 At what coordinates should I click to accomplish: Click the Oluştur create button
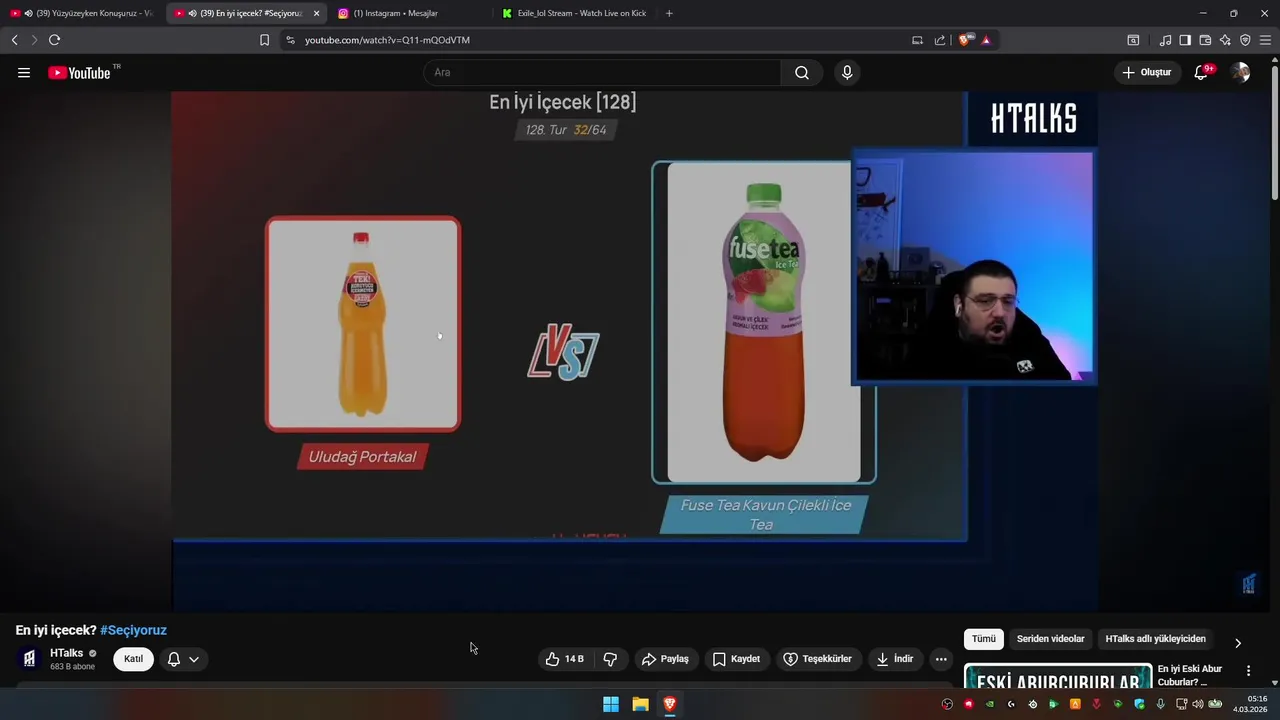pos(1147,72)
